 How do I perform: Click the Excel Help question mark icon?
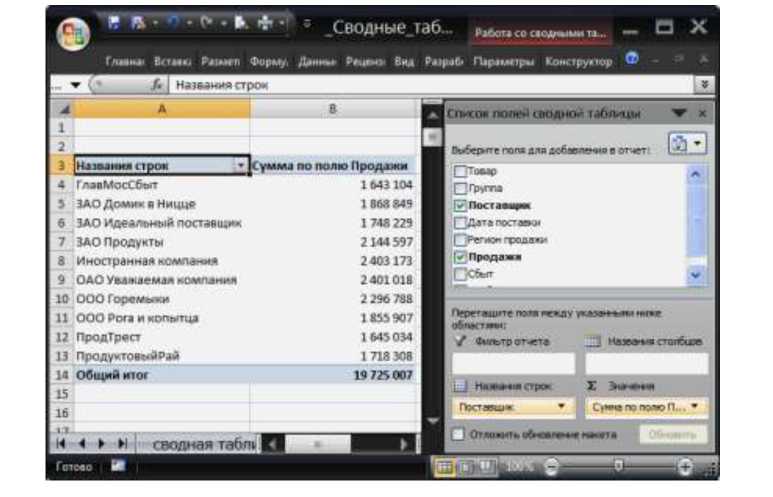point(632,61)
